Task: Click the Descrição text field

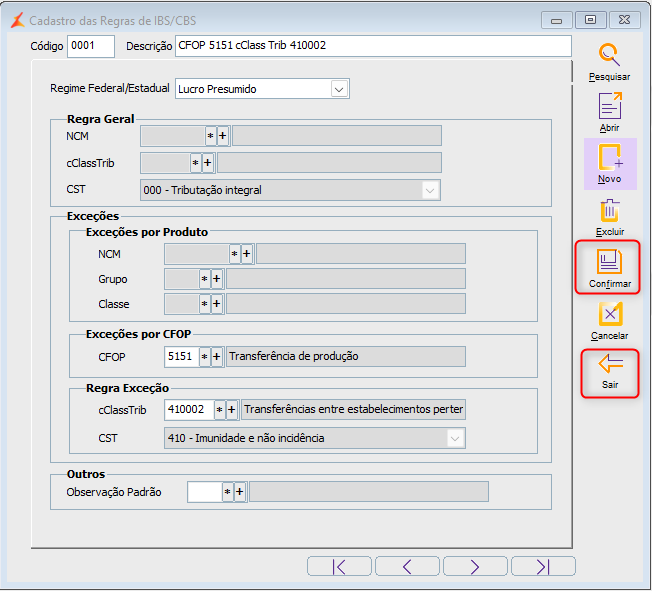Action: point(373,46)
